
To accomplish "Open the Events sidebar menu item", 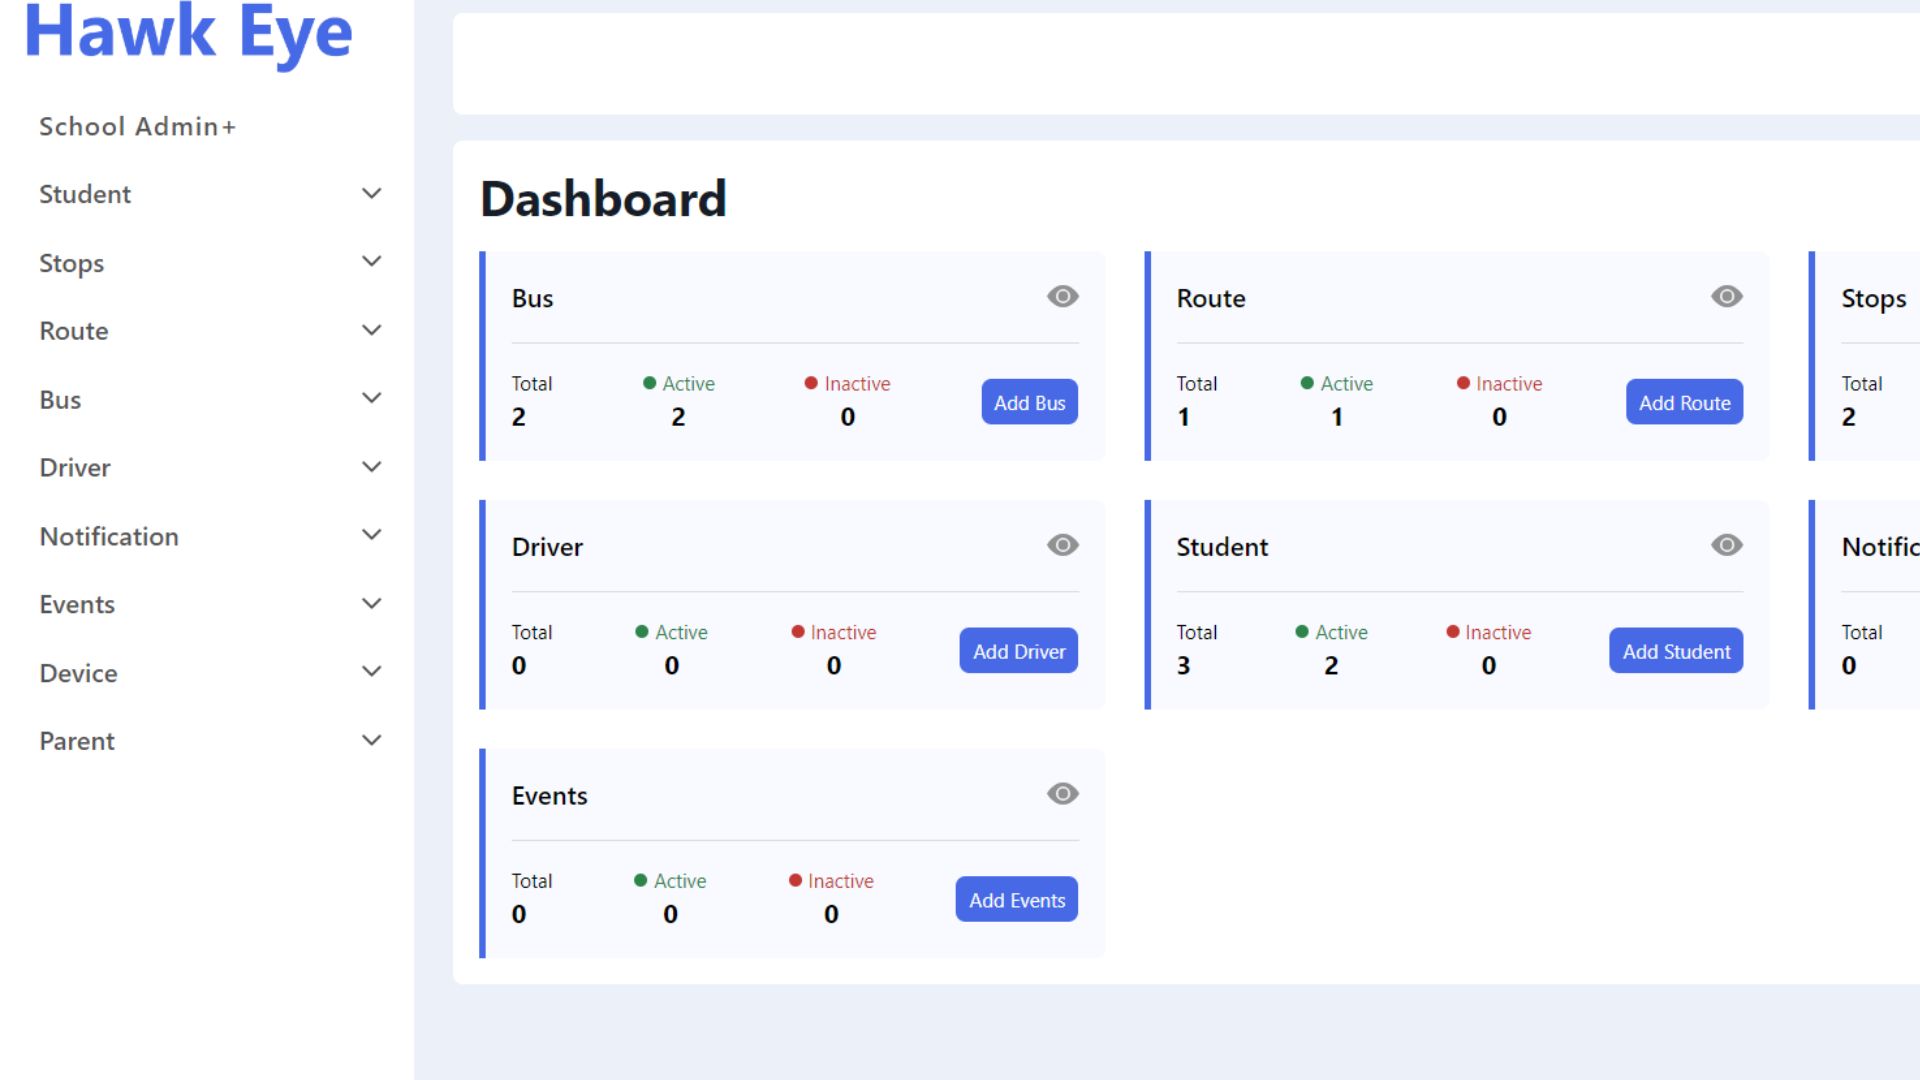I will coord(77,605).
